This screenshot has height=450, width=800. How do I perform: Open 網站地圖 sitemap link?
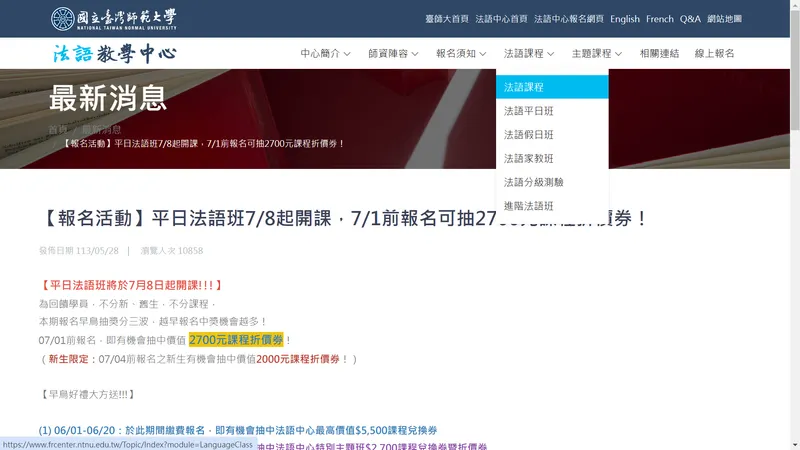[724, 19]
